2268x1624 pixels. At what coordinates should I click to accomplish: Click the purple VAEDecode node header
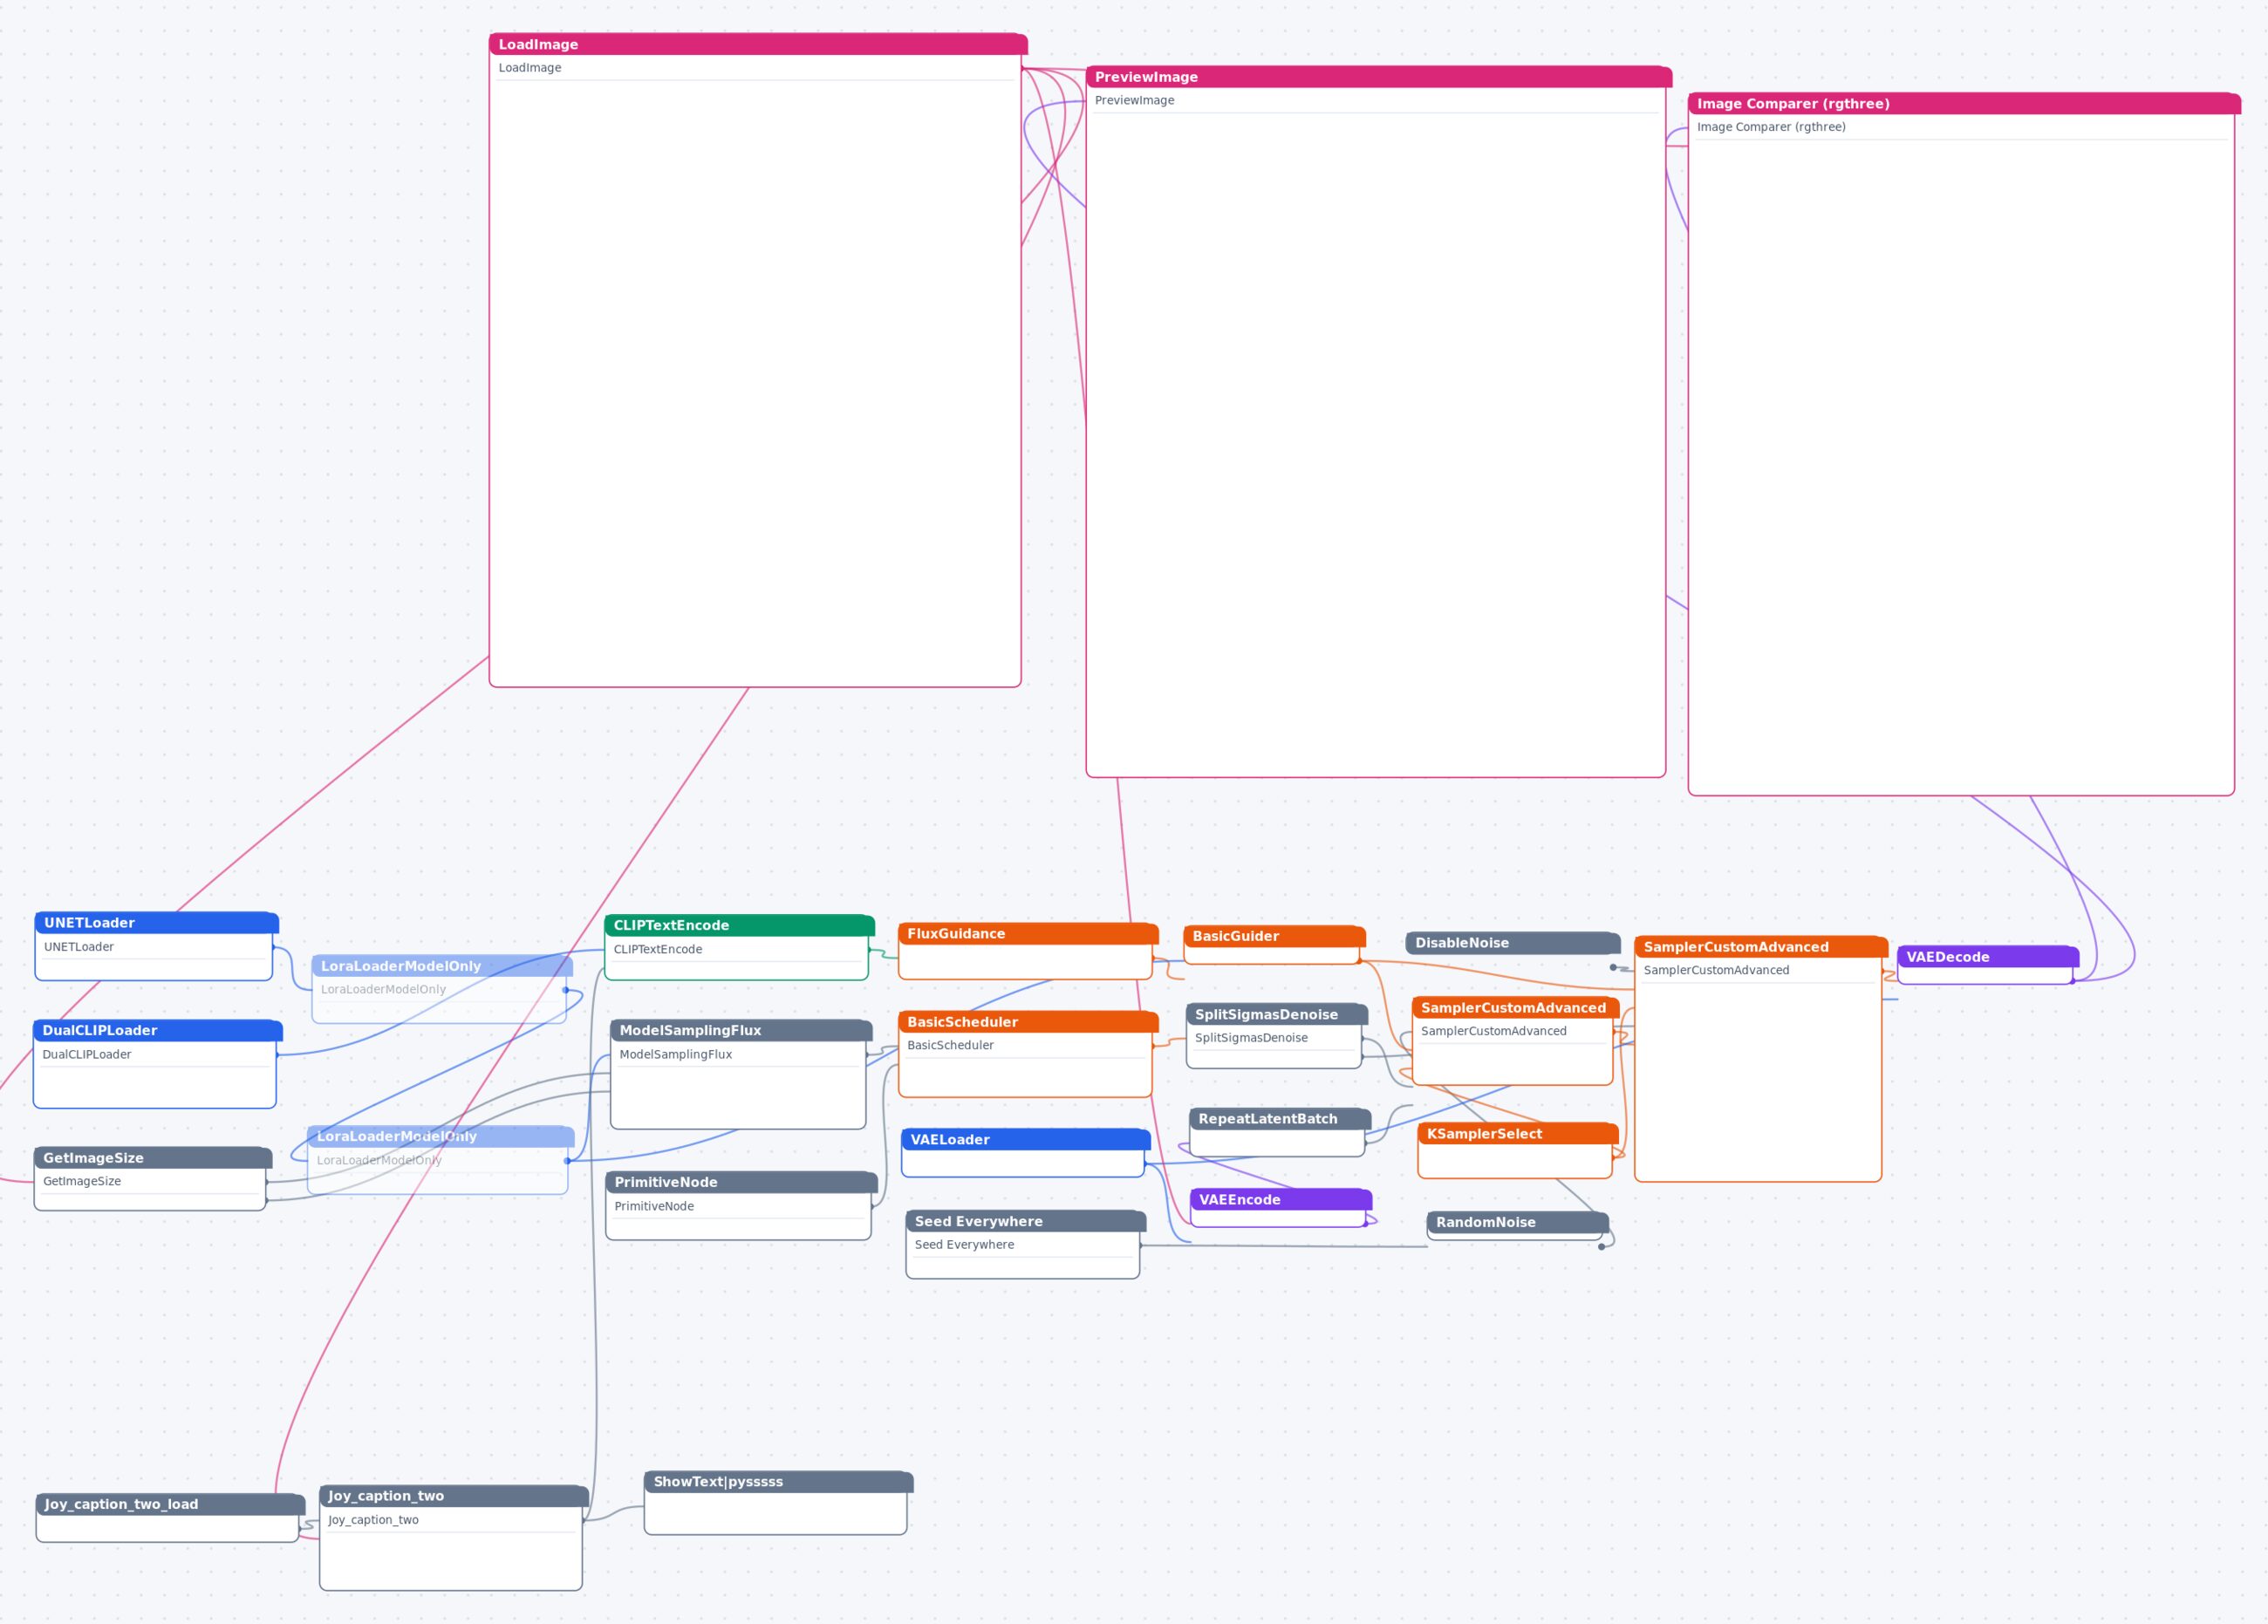tap(1988, 957)
